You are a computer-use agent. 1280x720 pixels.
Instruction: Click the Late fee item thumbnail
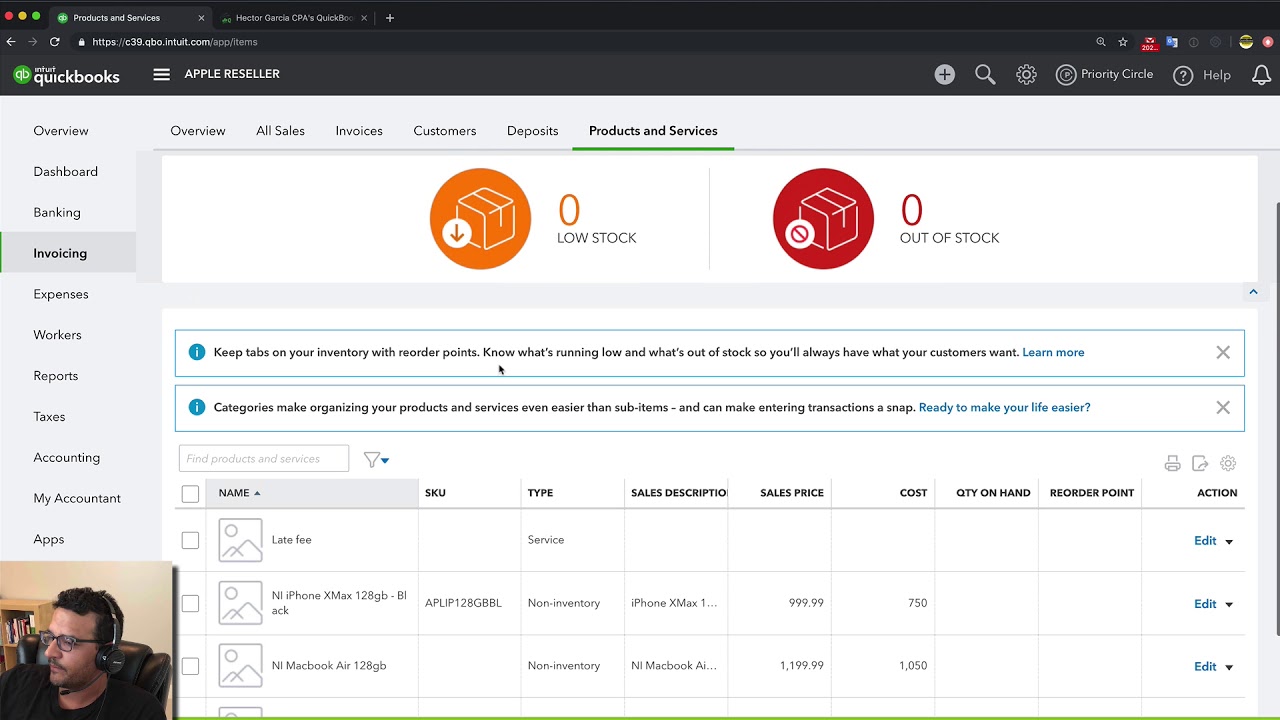tap(240, 540)
